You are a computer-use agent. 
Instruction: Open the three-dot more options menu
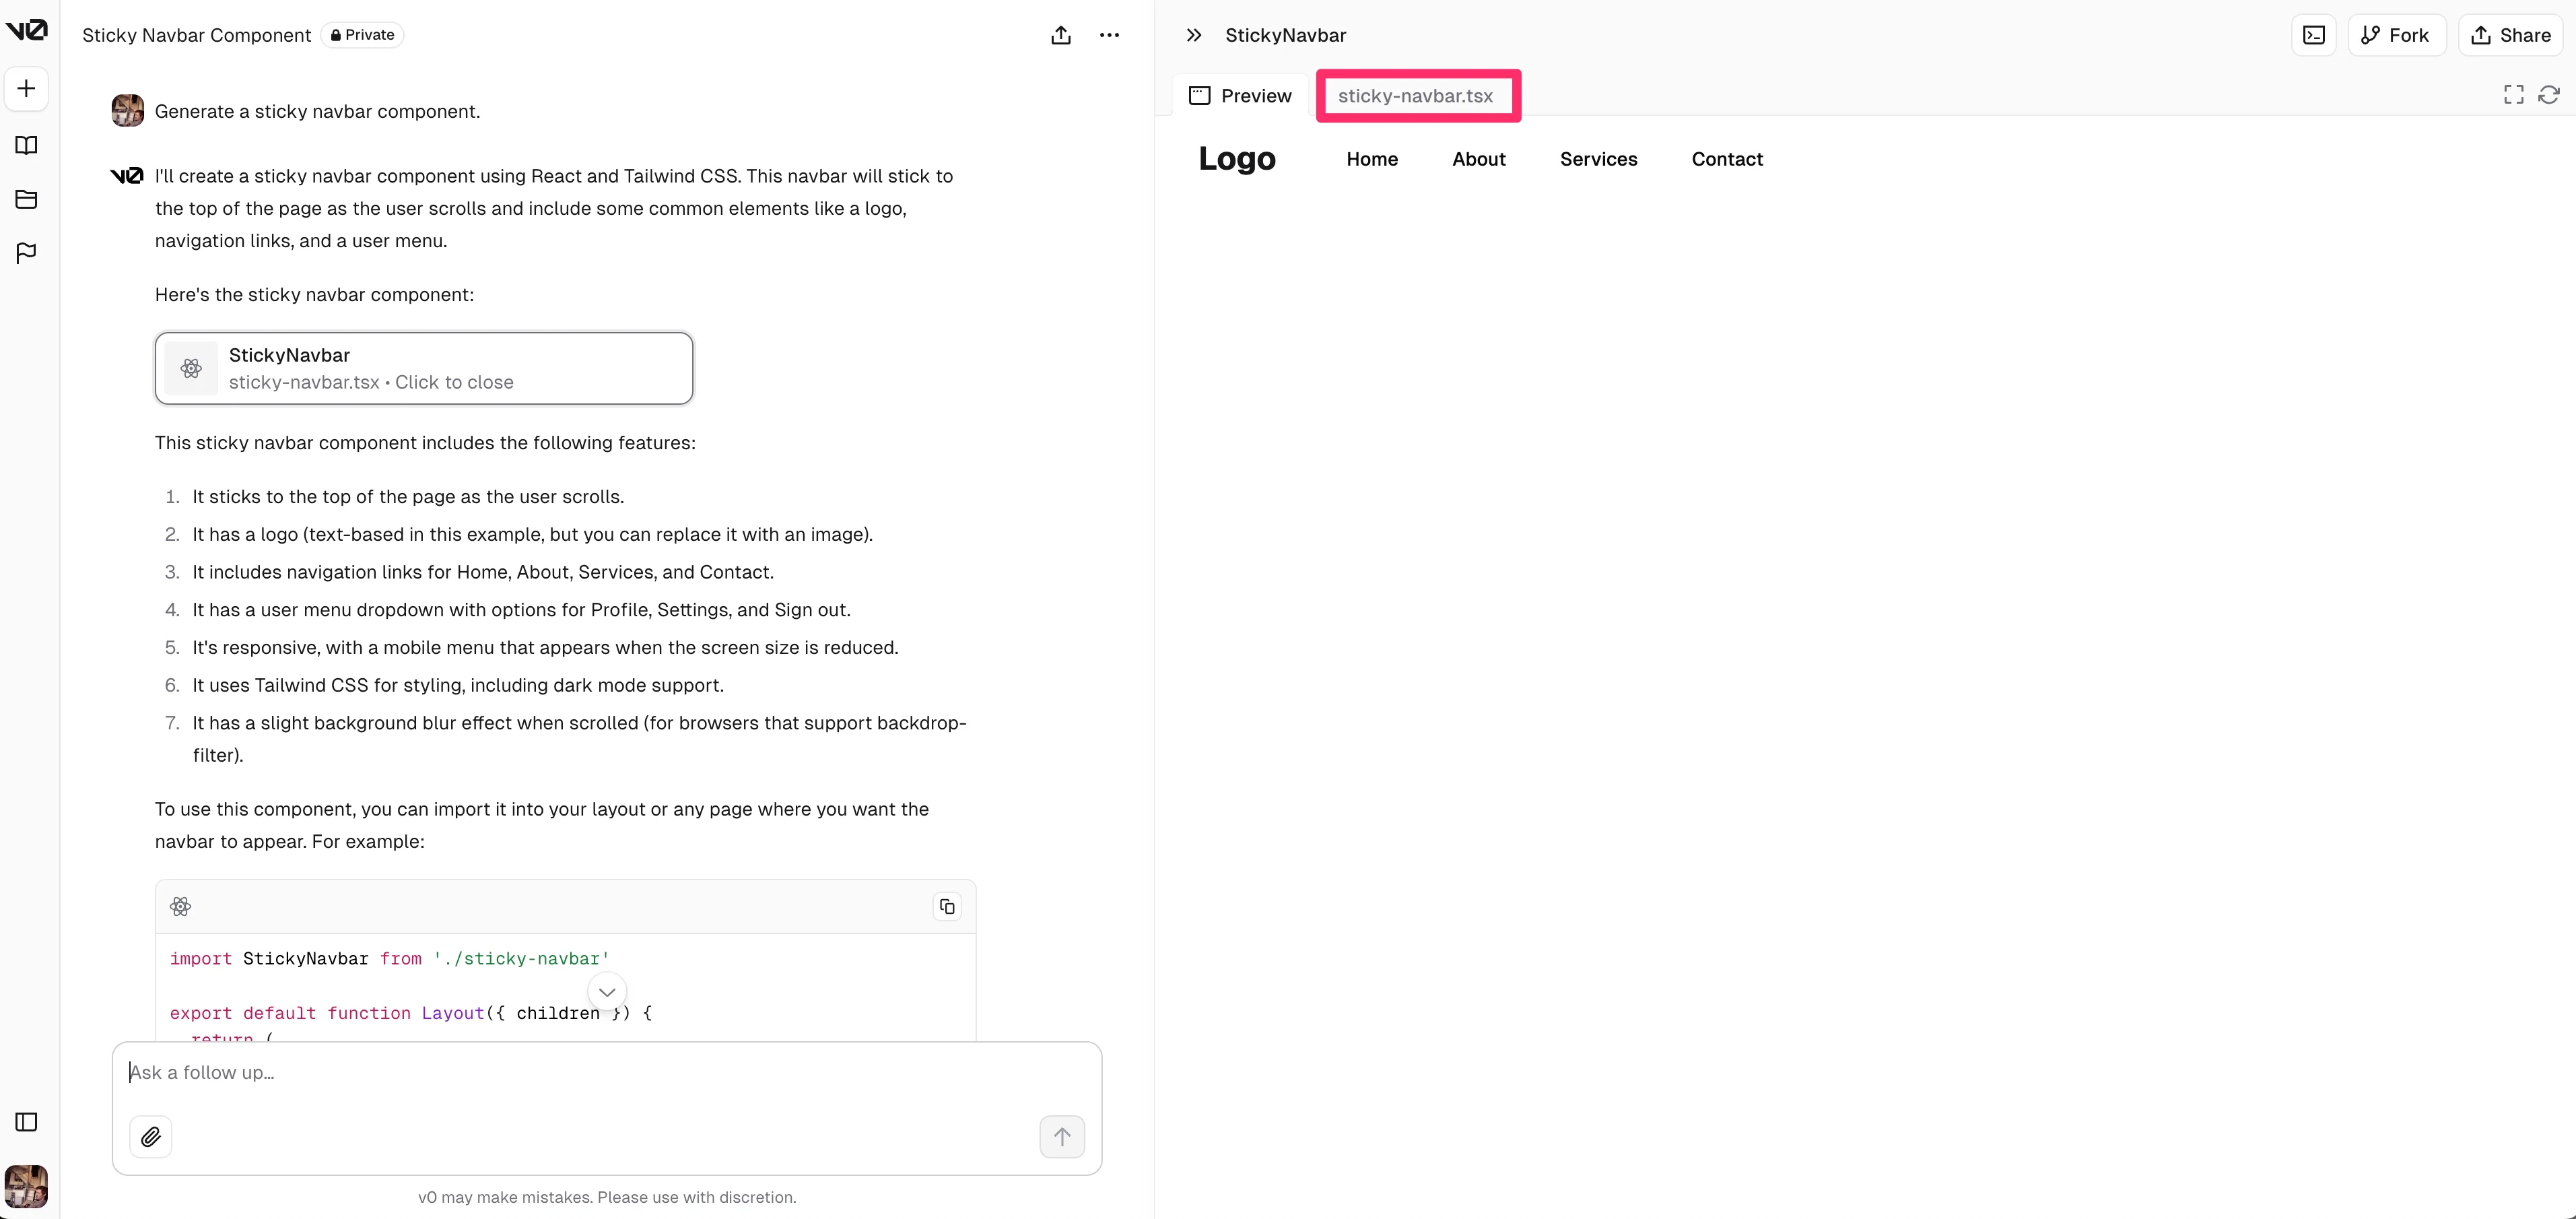coord(1109,35)
